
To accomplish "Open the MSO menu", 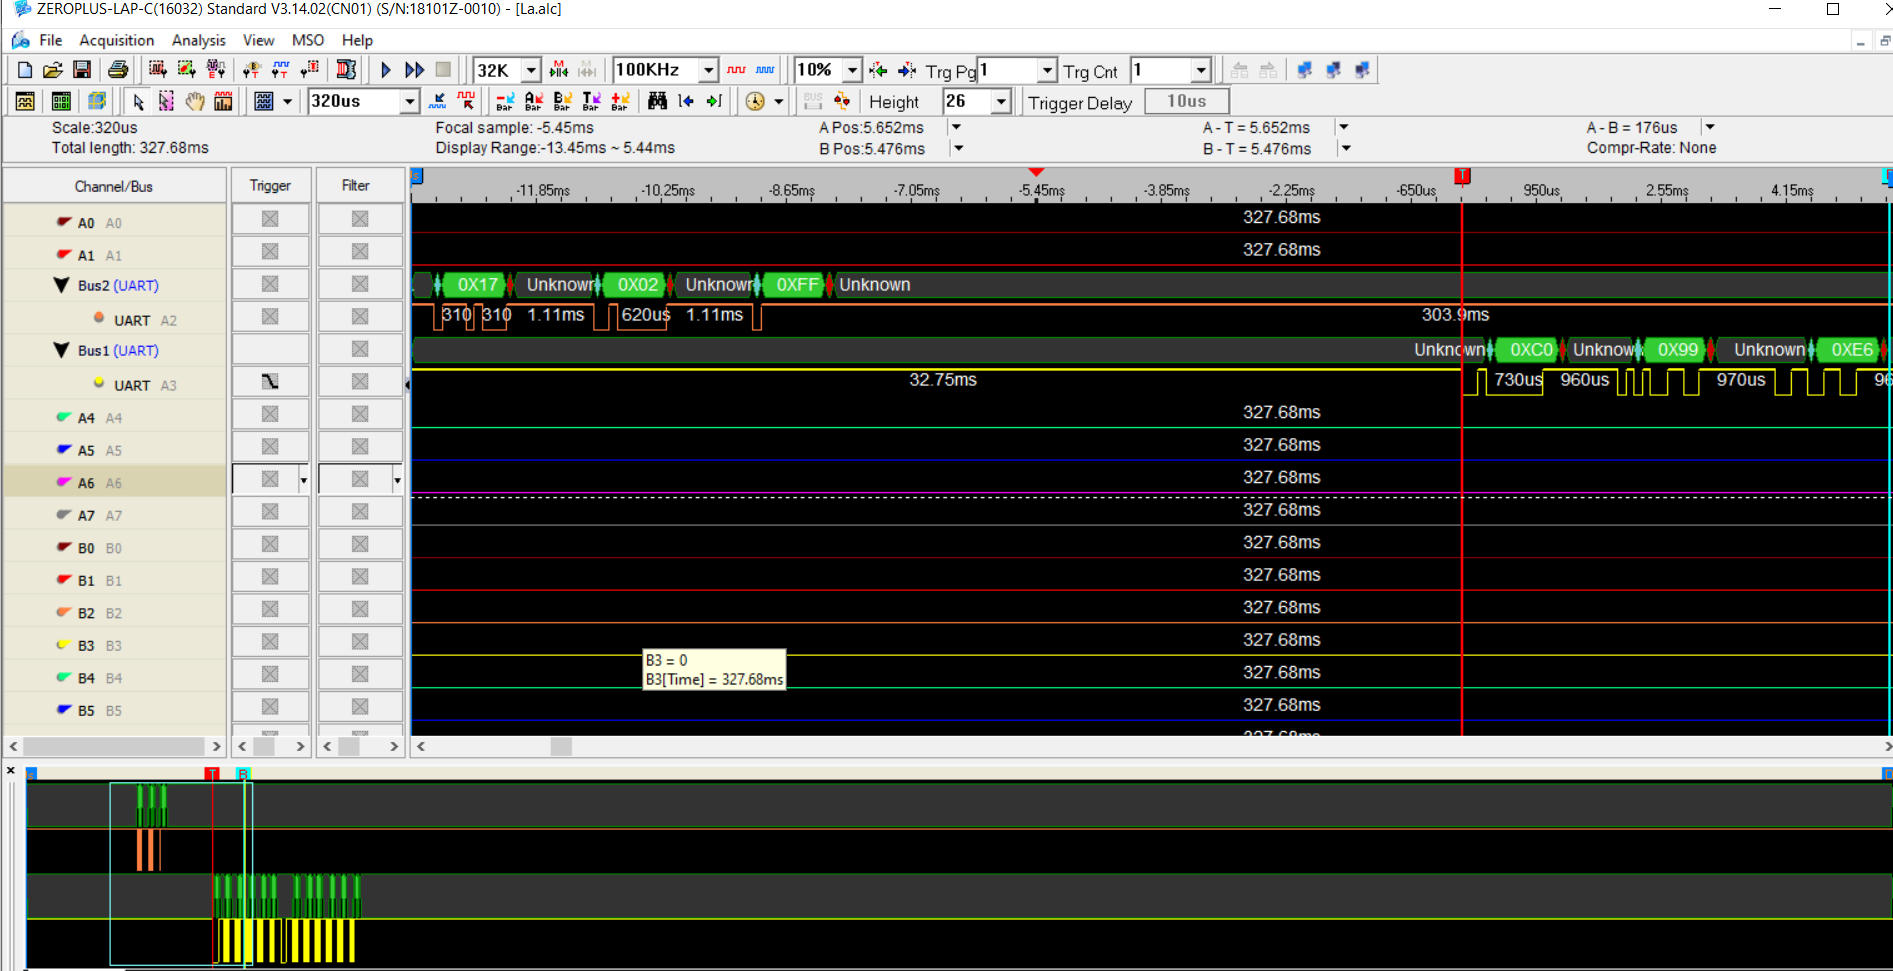I will point(308,40).
